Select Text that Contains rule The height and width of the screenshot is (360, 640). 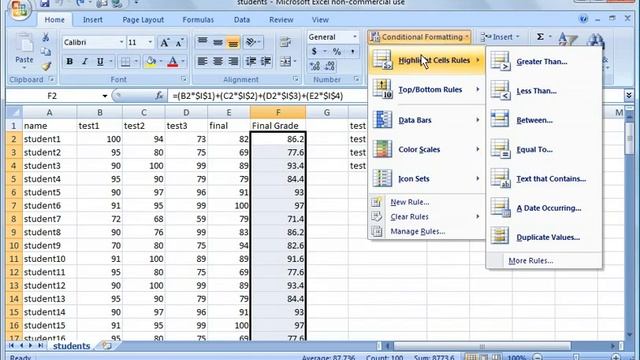[x=544, y=179]
